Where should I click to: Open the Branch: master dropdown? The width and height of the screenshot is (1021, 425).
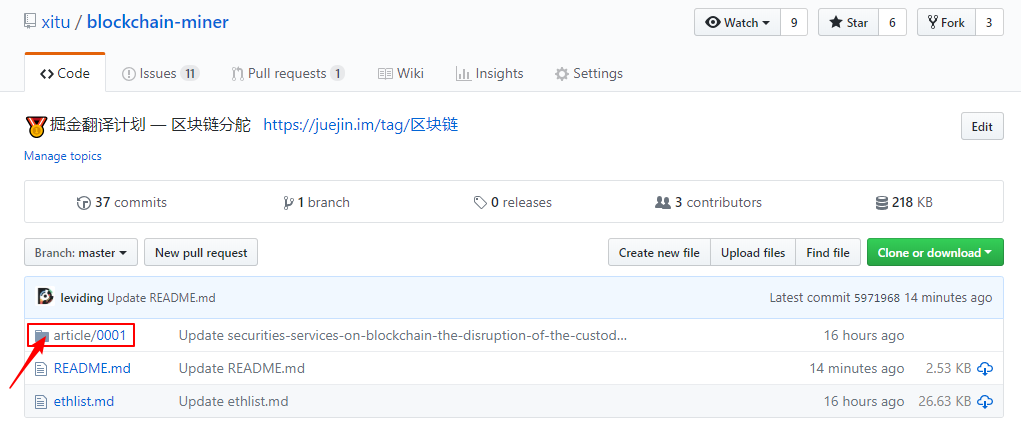coord(81,253)
